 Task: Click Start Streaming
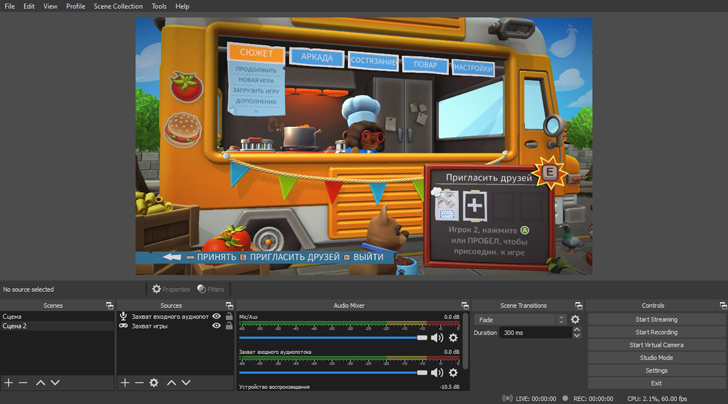click(656, 319)
